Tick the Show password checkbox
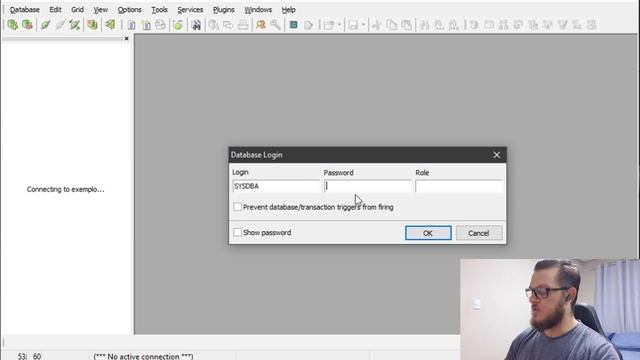The width and height of the screenshot is (640, 360). click(238, 232)
